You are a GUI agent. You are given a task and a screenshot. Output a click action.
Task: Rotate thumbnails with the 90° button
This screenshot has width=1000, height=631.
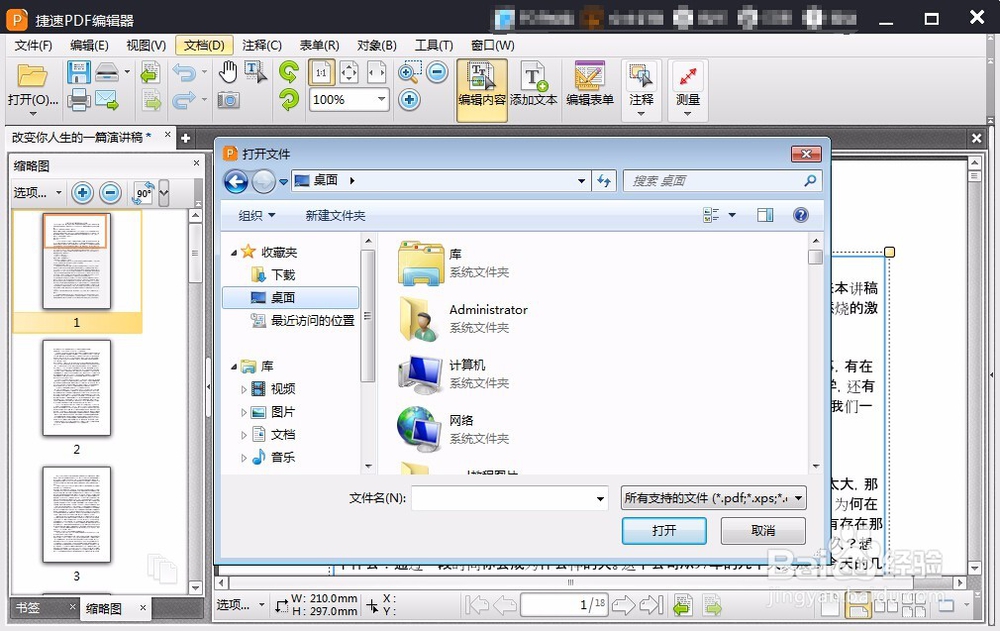[x=143, y=192]
